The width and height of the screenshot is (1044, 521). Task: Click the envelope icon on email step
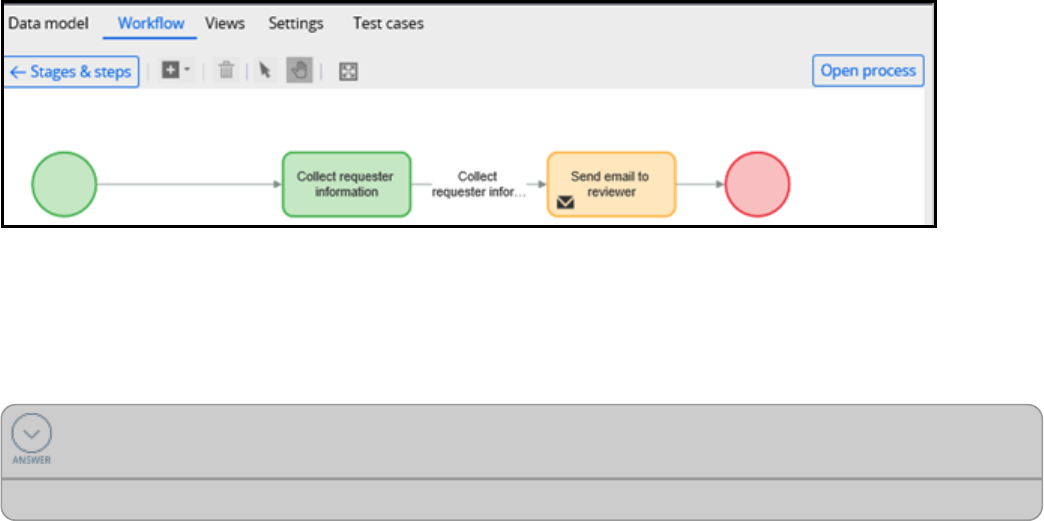click(x=566, y=203)
